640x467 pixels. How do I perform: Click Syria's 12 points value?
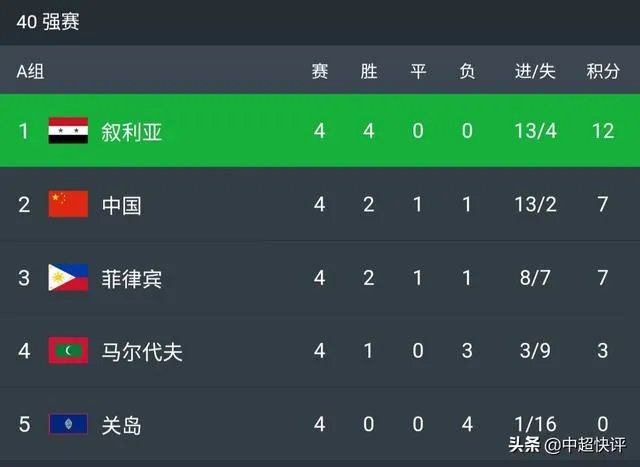602,132
